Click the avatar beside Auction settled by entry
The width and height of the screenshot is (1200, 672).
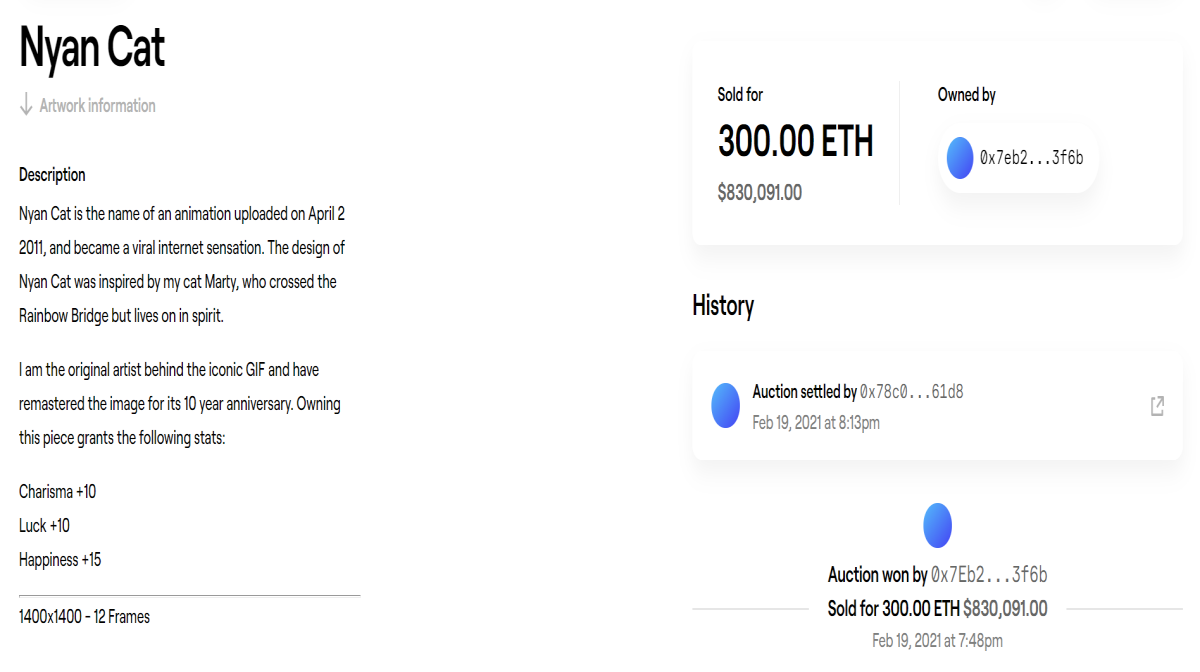pyautogui.click(x=725, y=406)
